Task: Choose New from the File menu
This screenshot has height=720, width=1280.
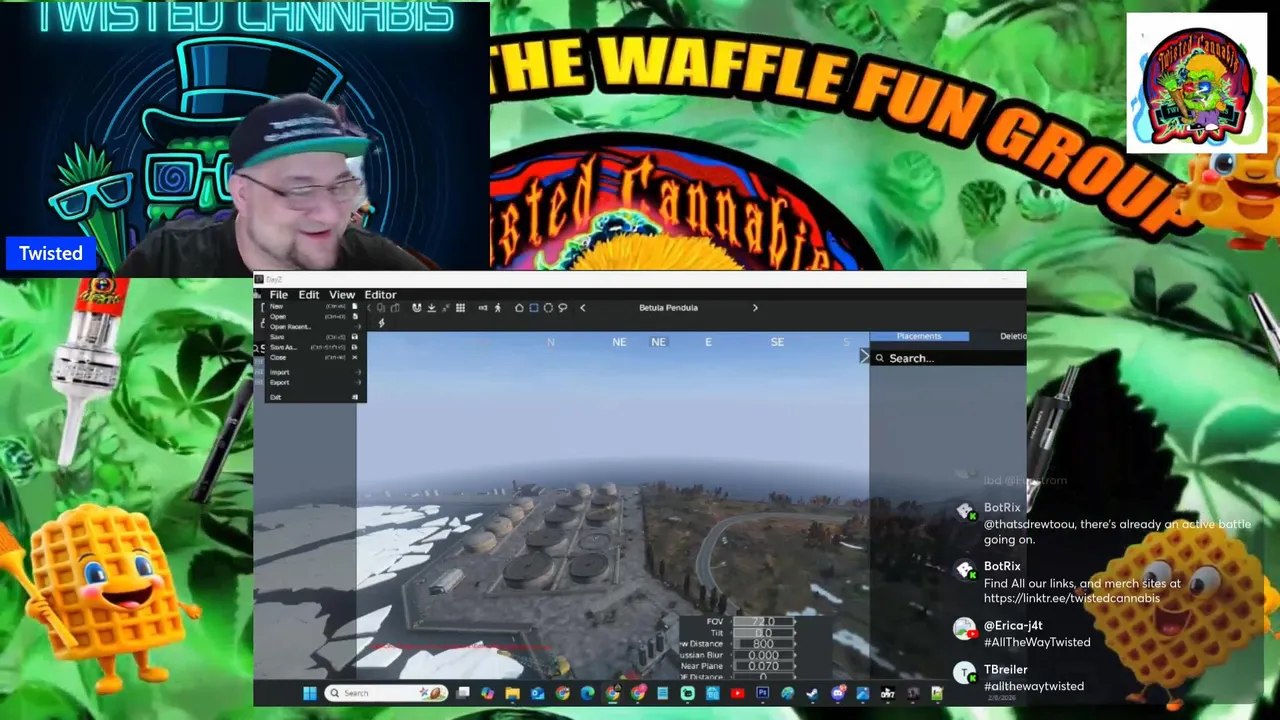Action: pos(315,306)
